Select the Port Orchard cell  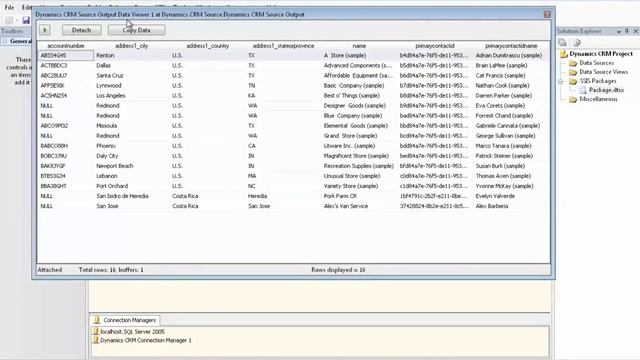click(131, 186)
